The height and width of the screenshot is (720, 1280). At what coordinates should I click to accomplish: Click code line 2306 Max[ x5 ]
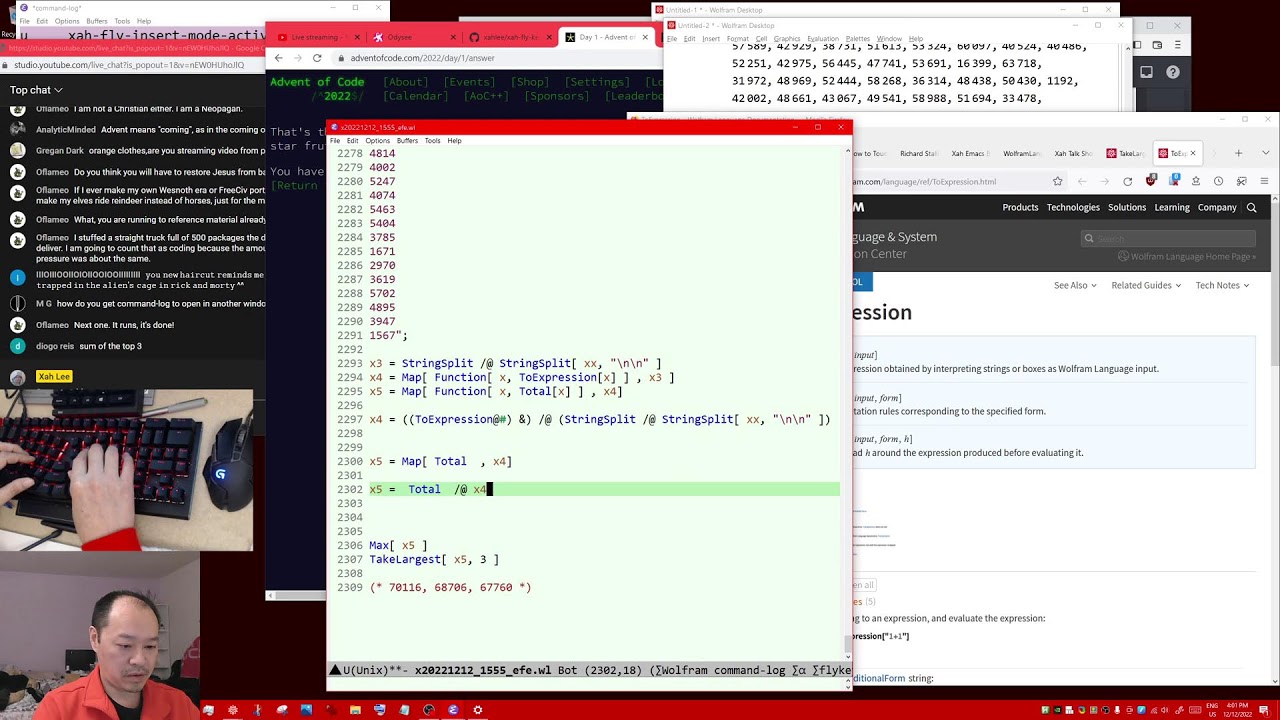coord(398,545)
